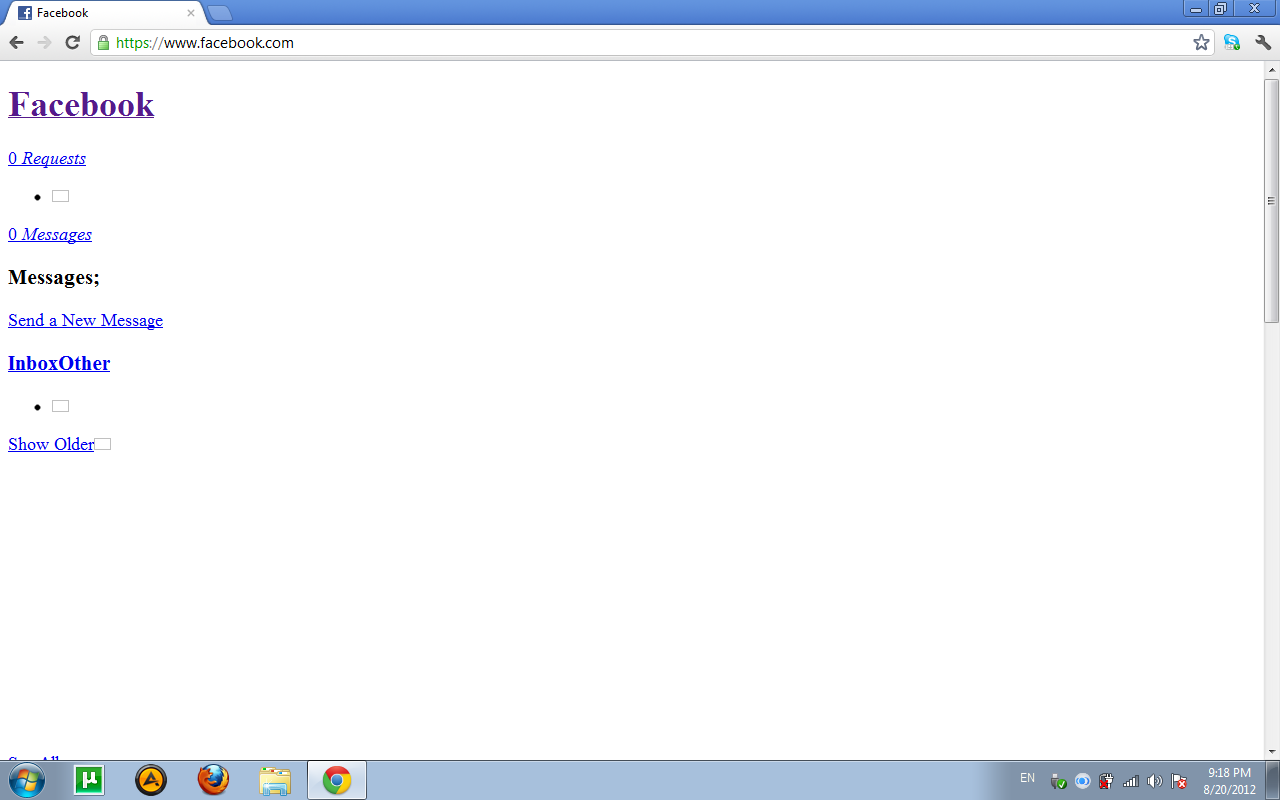Viewport: 1280px width, 800px height.
Task: Click the Chrome taskbar button
Action: (337, 780)
